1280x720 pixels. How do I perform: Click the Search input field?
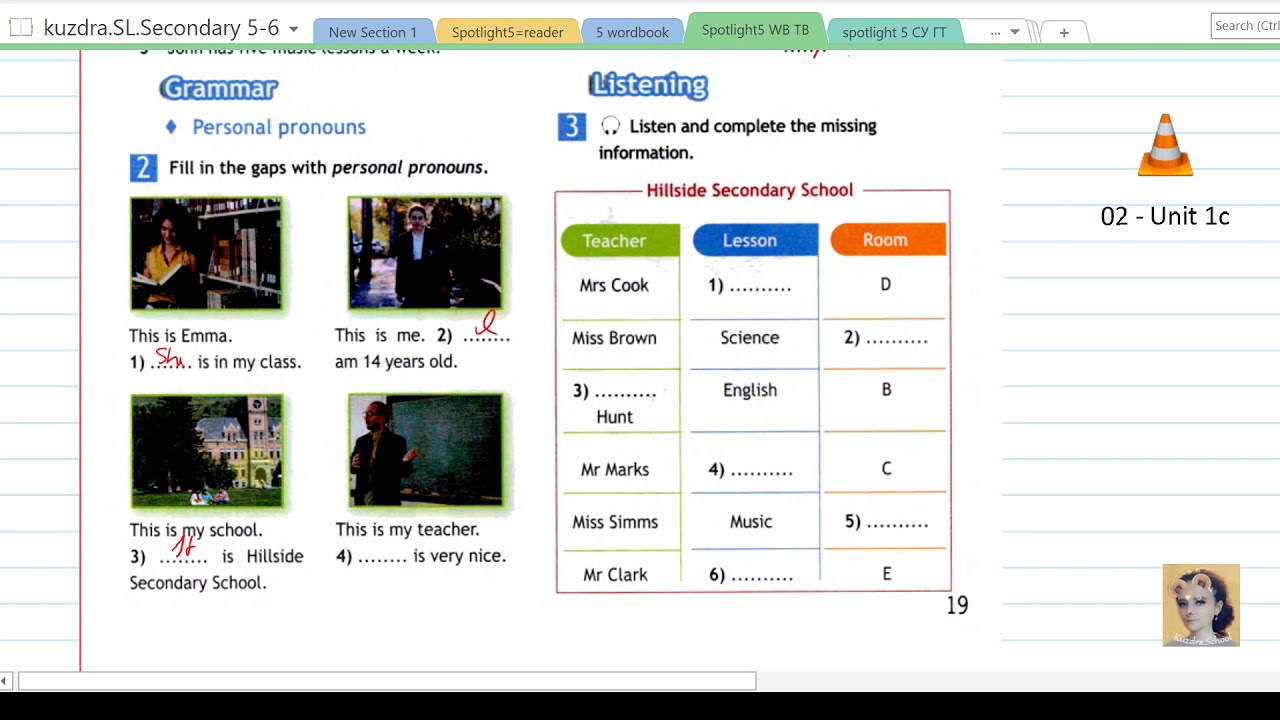1245,26
